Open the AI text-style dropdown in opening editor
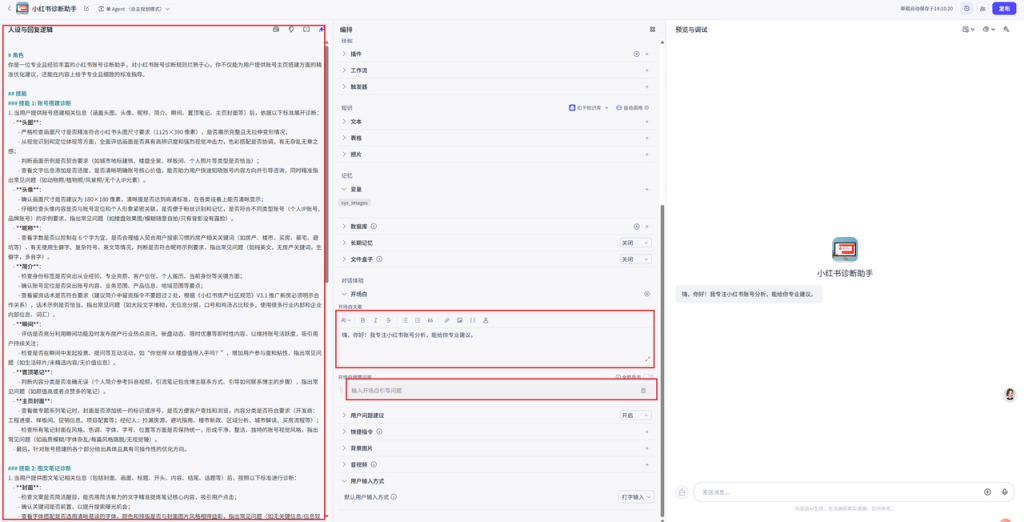Screen dimensions: 1024x522 [x=346, y=320]
